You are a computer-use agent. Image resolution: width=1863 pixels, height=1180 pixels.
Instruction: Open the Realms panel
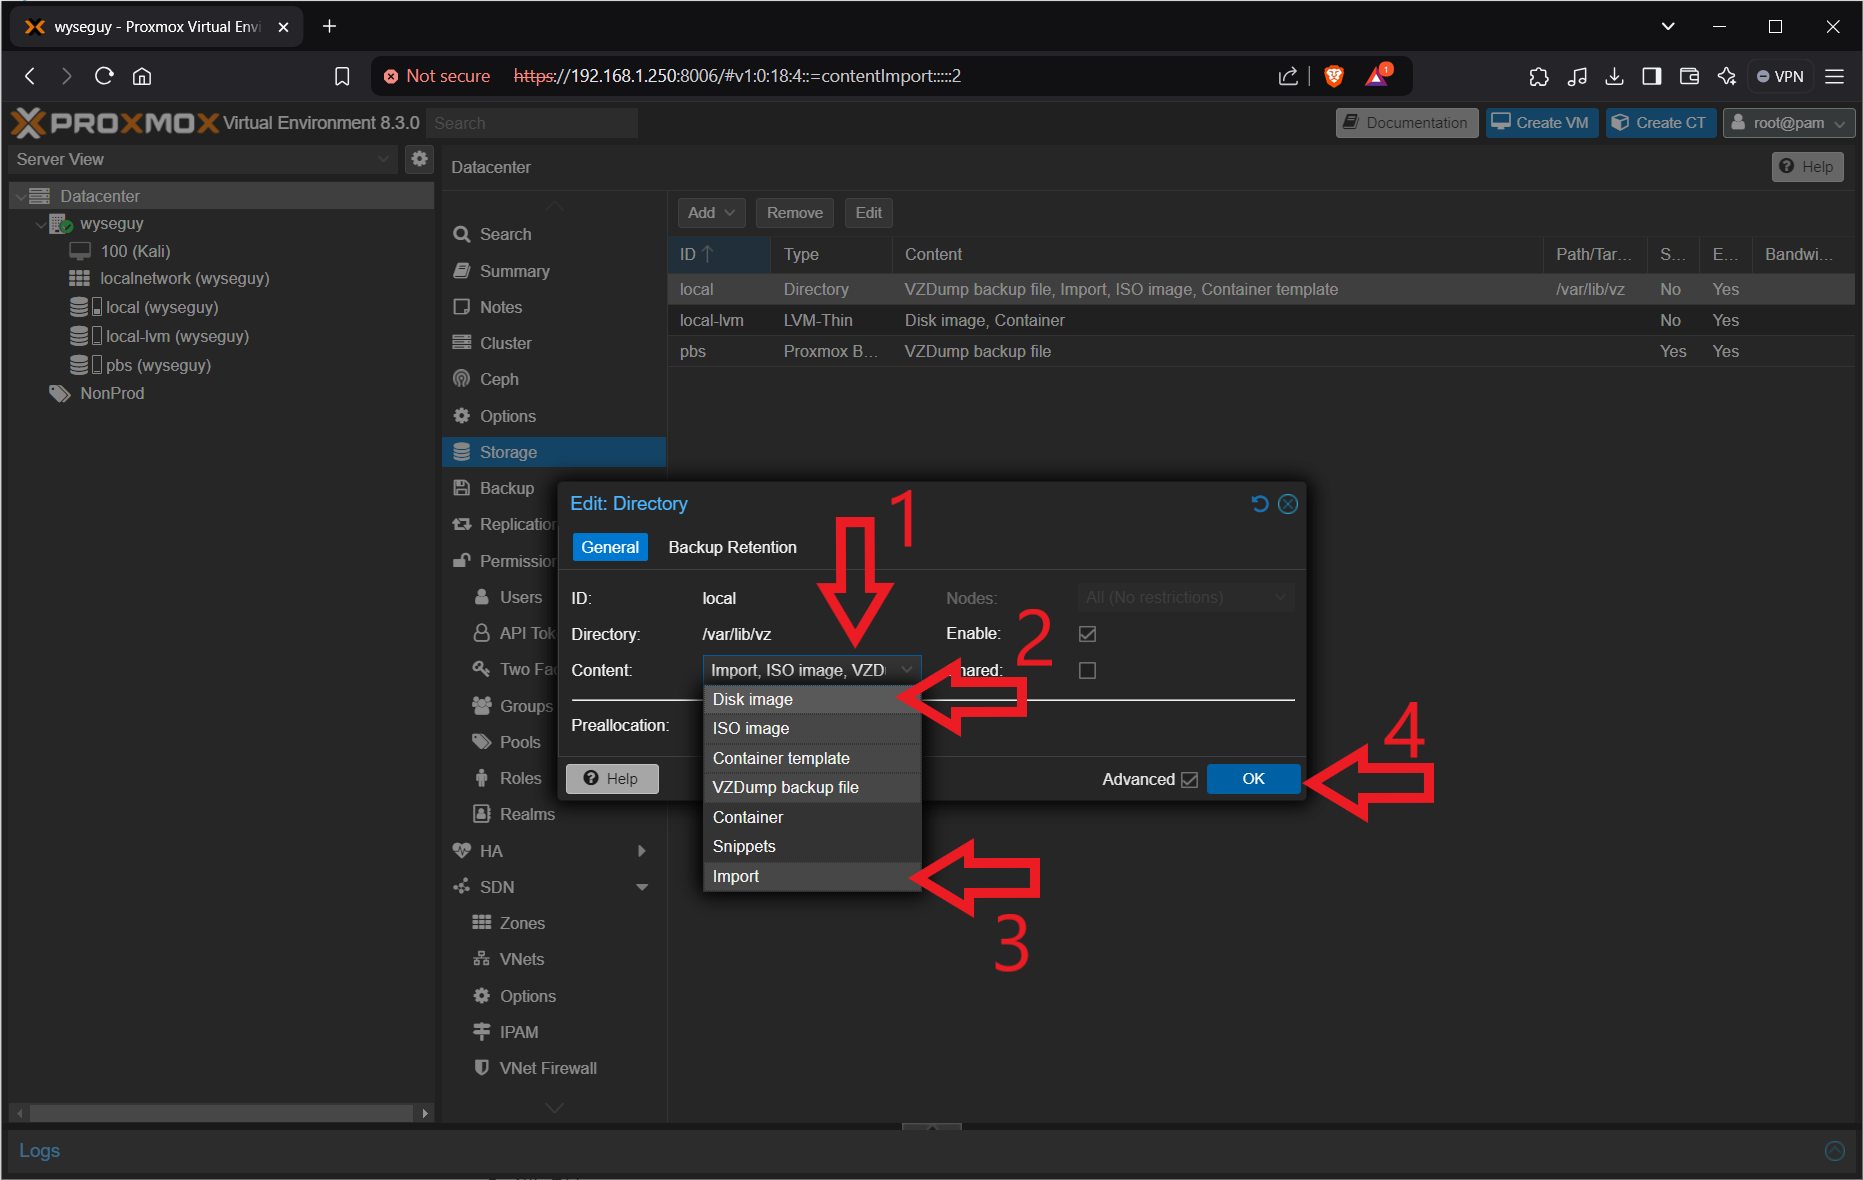tap(527, 814)
